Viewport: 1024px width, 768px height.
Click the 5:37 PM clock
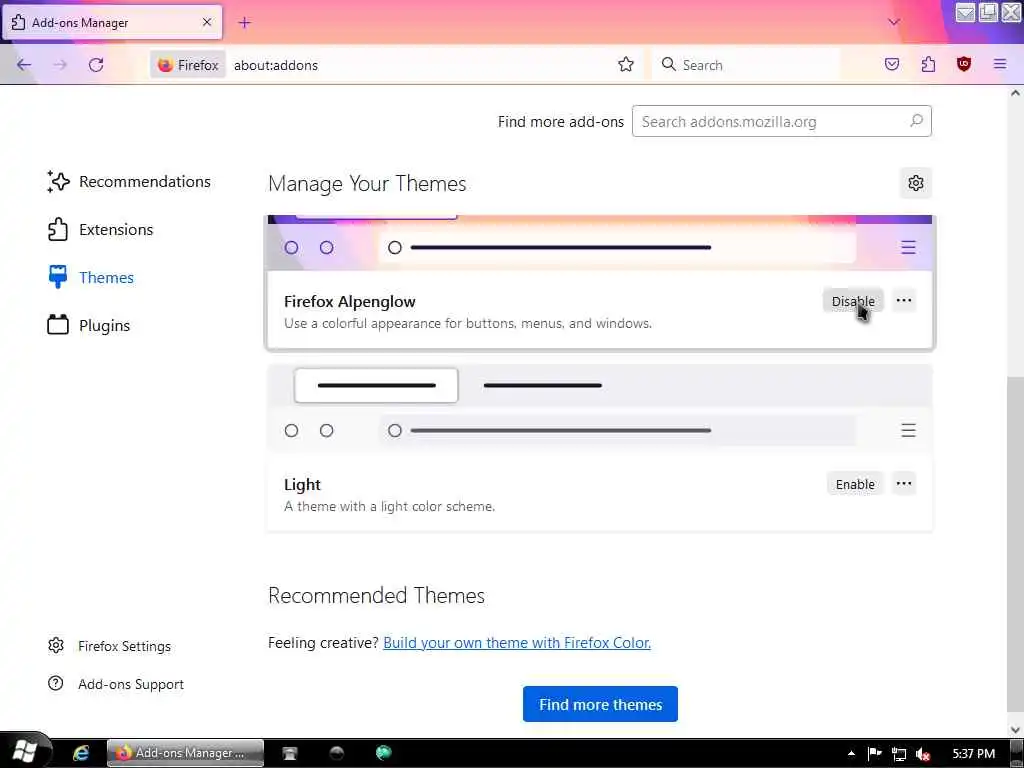pyautogui.click(x=973, y=754)
